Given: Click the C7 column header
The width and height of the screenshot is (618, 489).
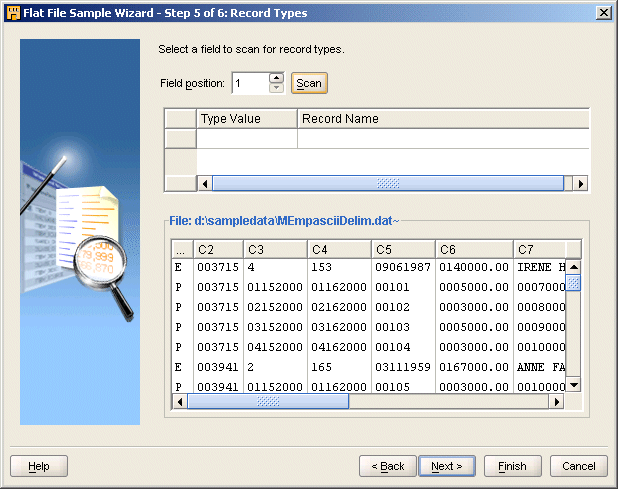Looking at the screenshot, I should click(x=540, y=249).
